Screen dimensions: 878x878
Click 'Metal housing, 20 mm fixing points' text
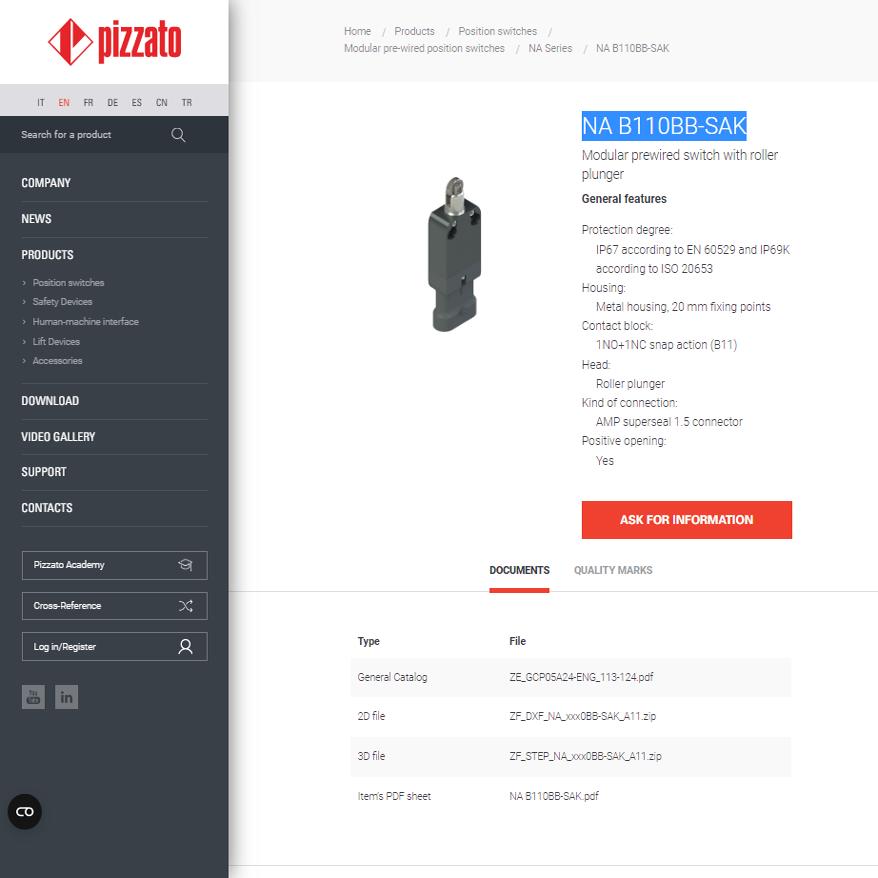point(683,307)
